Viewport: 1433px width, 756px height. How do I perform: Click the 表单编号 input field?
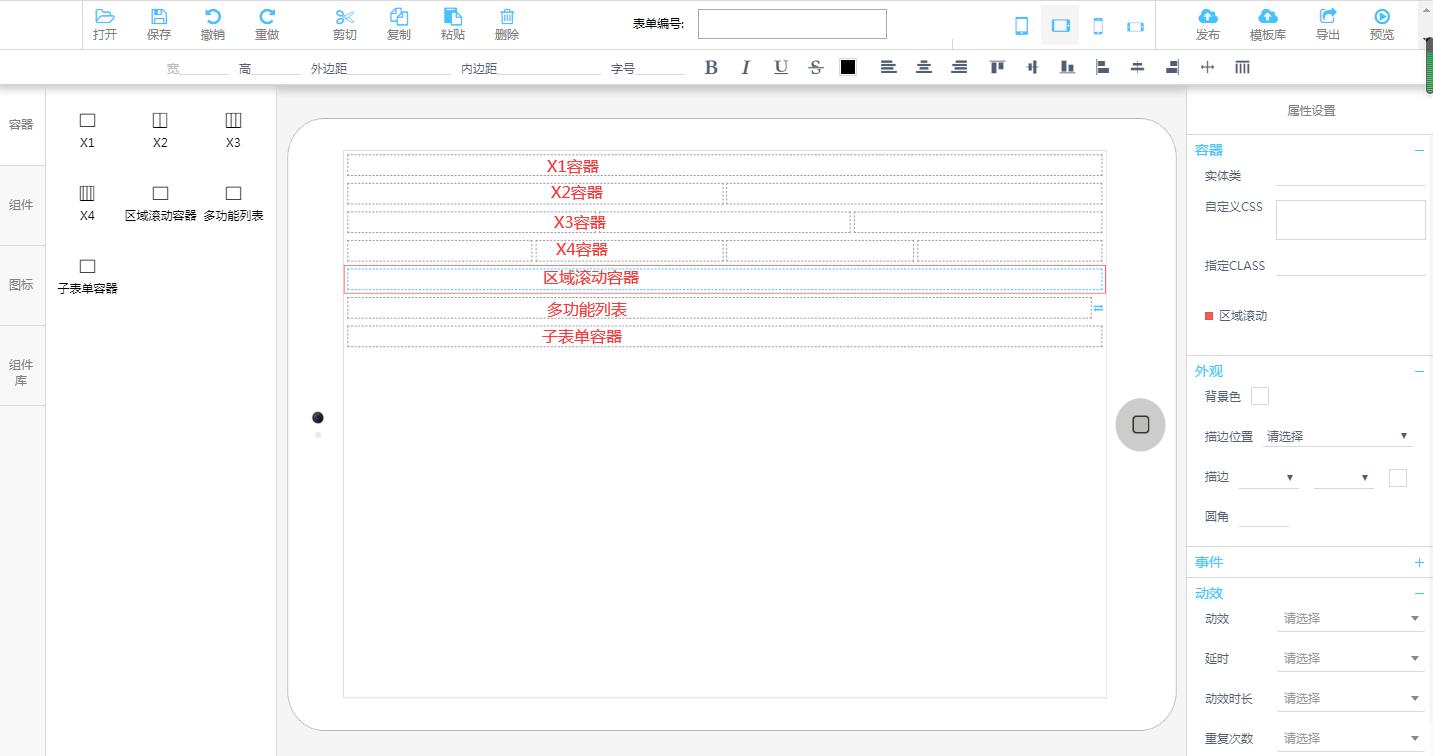point(792,24)
